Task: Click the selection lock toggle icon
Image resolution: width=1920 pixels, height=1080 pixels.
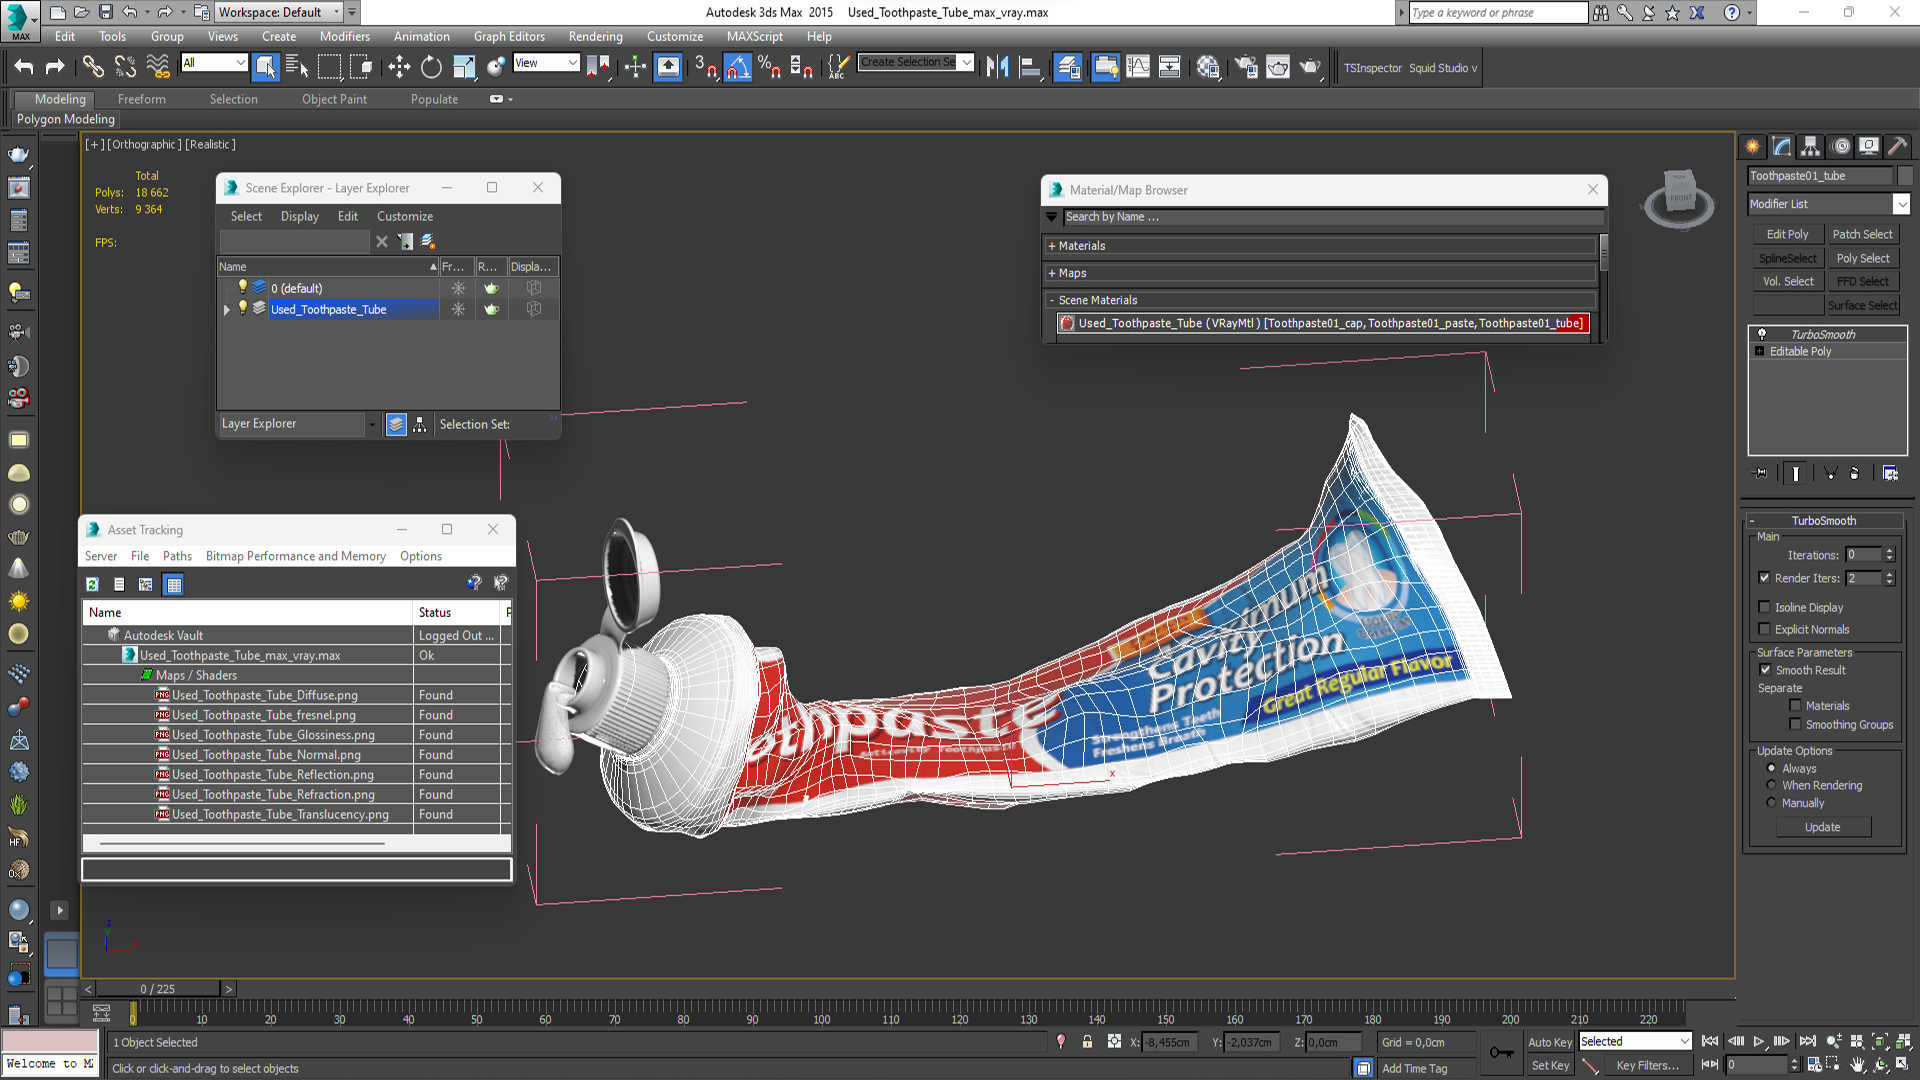Action: pyautogui.click(x=1087, y=1042)
